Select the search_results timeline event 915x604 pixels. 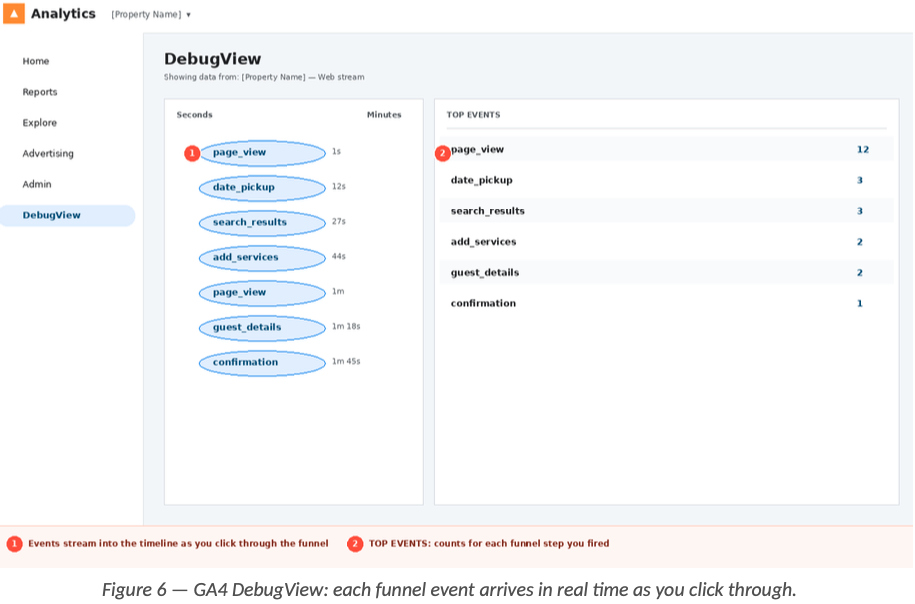tap(262, 223)
